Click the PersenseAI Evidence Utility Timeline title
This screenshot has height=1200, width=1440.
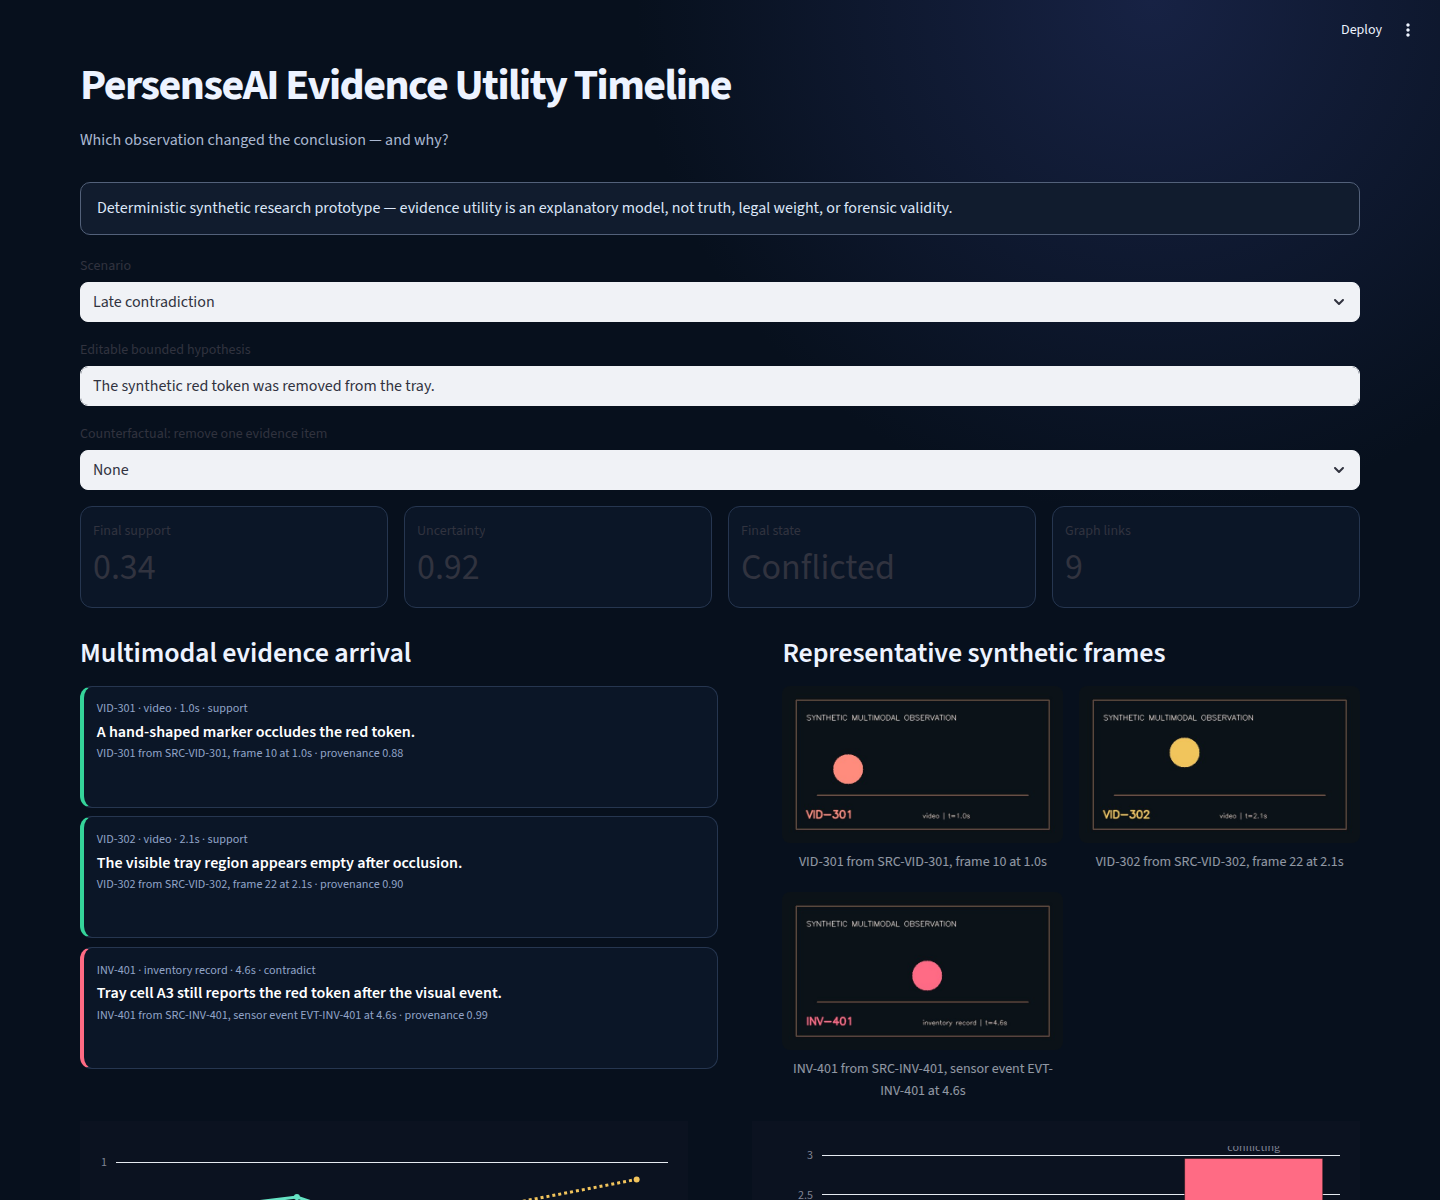pos(406,85)
